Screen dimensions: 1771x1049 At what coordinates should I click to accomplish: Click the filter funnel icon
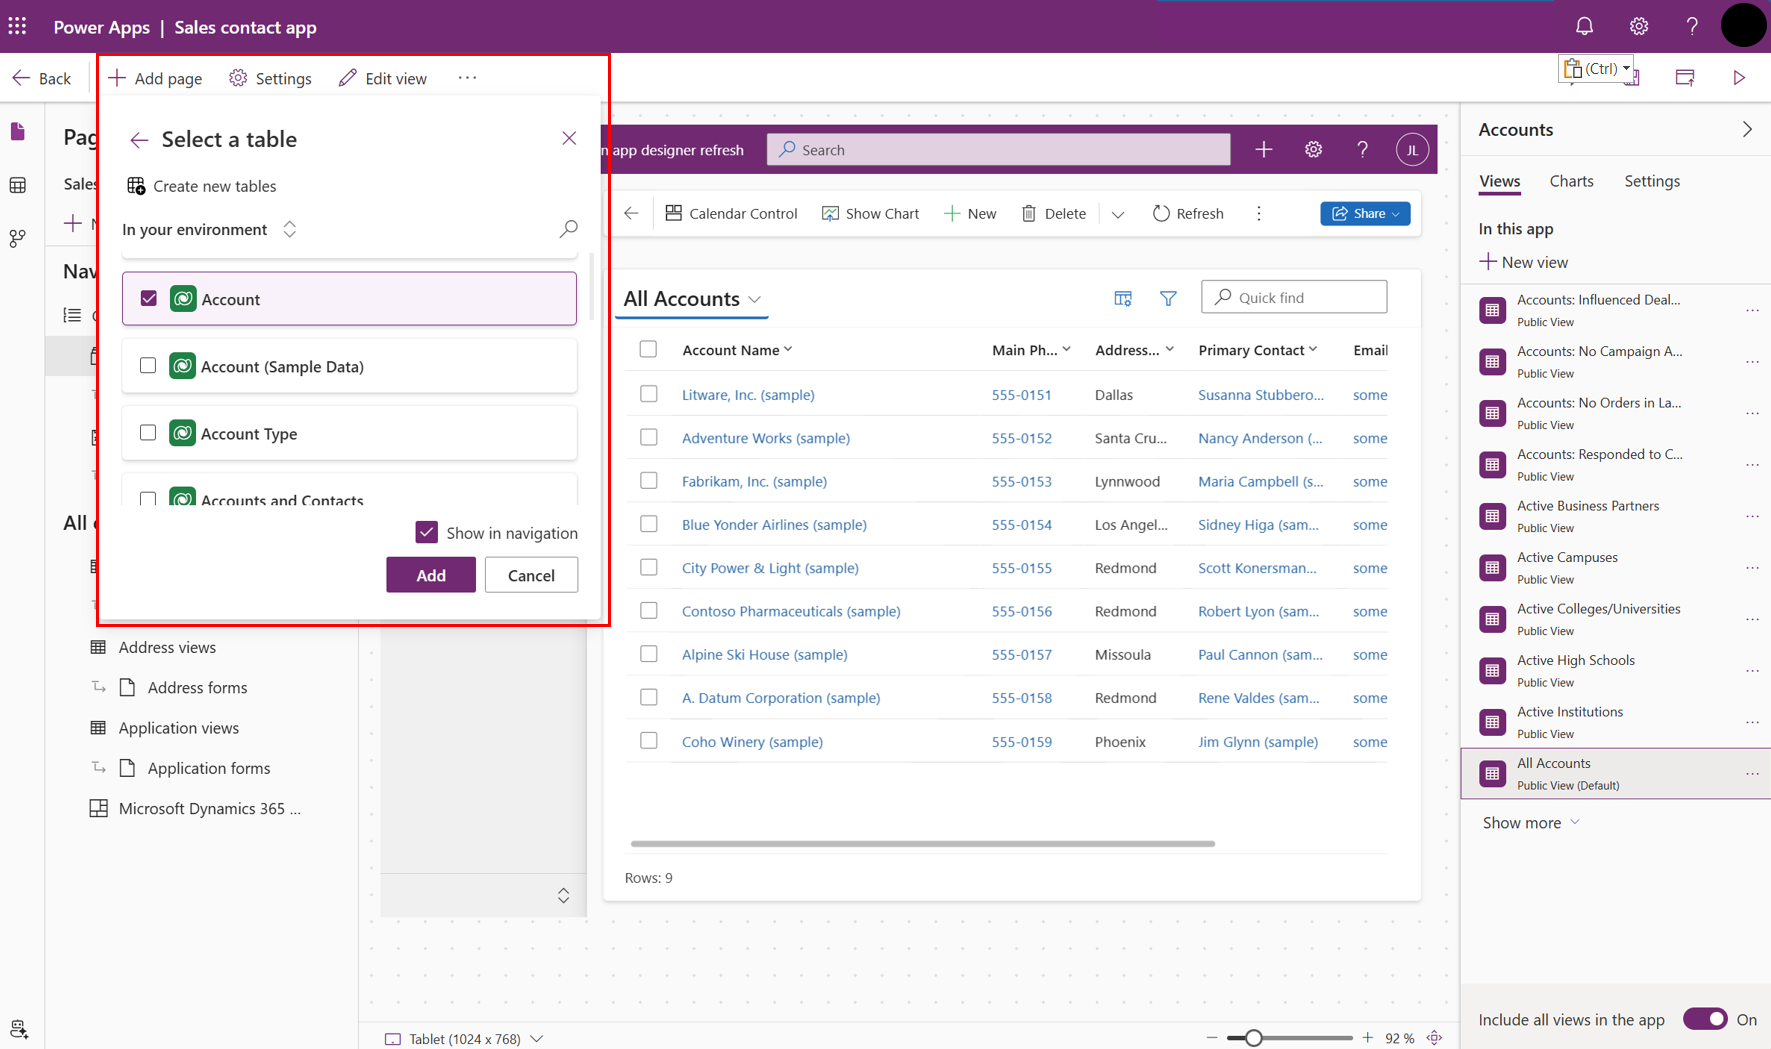tap(1168, 298)
